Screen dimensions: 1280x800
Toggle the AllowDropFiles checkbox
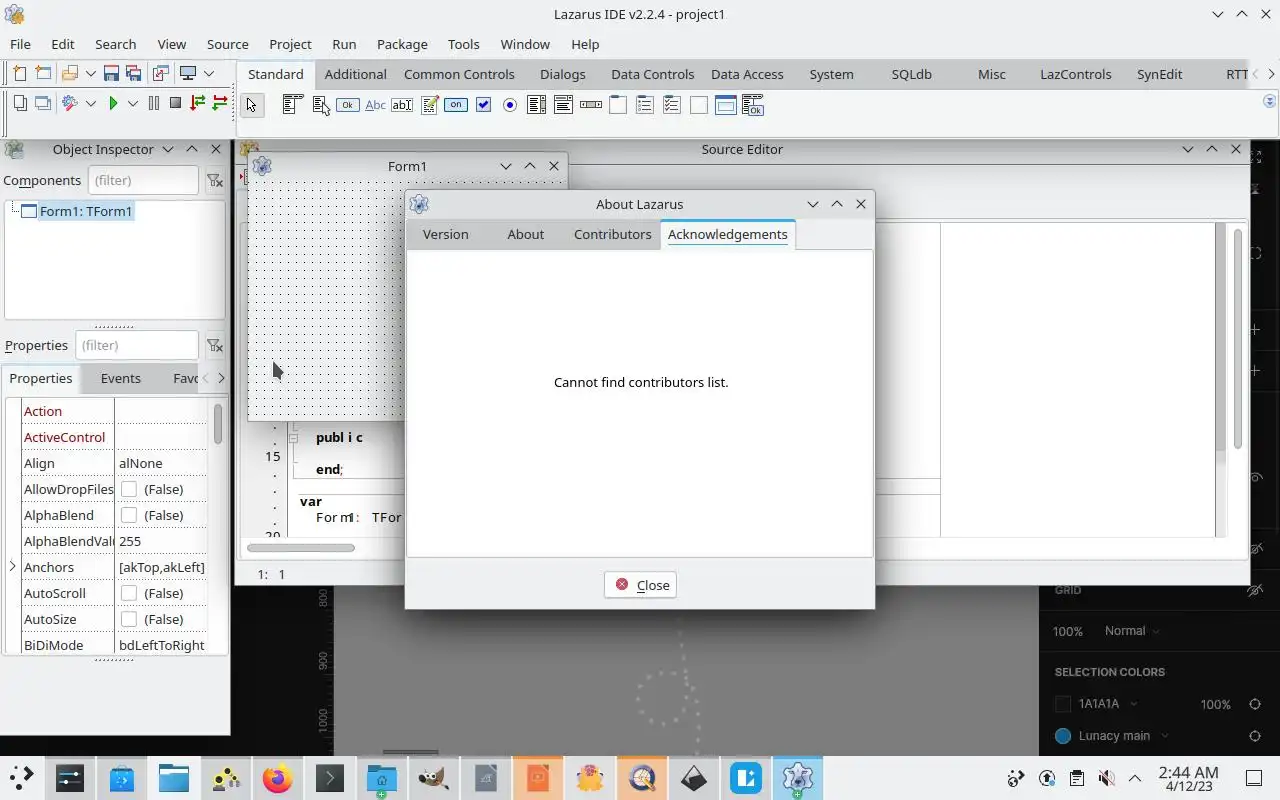click(129, 489)
